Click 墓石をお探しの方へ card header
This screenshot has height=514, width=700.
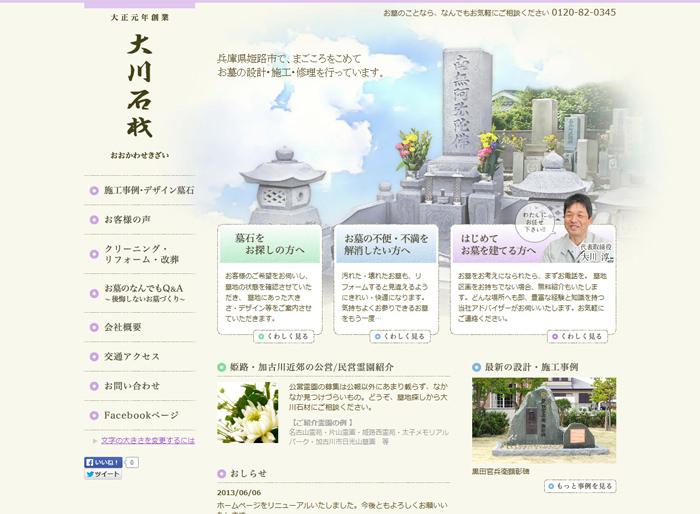[270, 244]
